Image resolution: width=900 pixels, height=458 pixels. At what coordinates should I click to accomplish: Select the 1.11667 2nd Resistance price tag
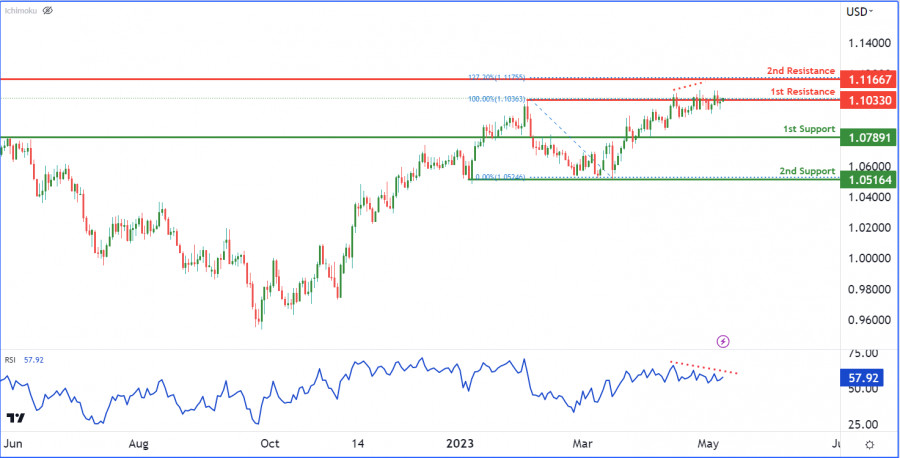coord(867,79)
